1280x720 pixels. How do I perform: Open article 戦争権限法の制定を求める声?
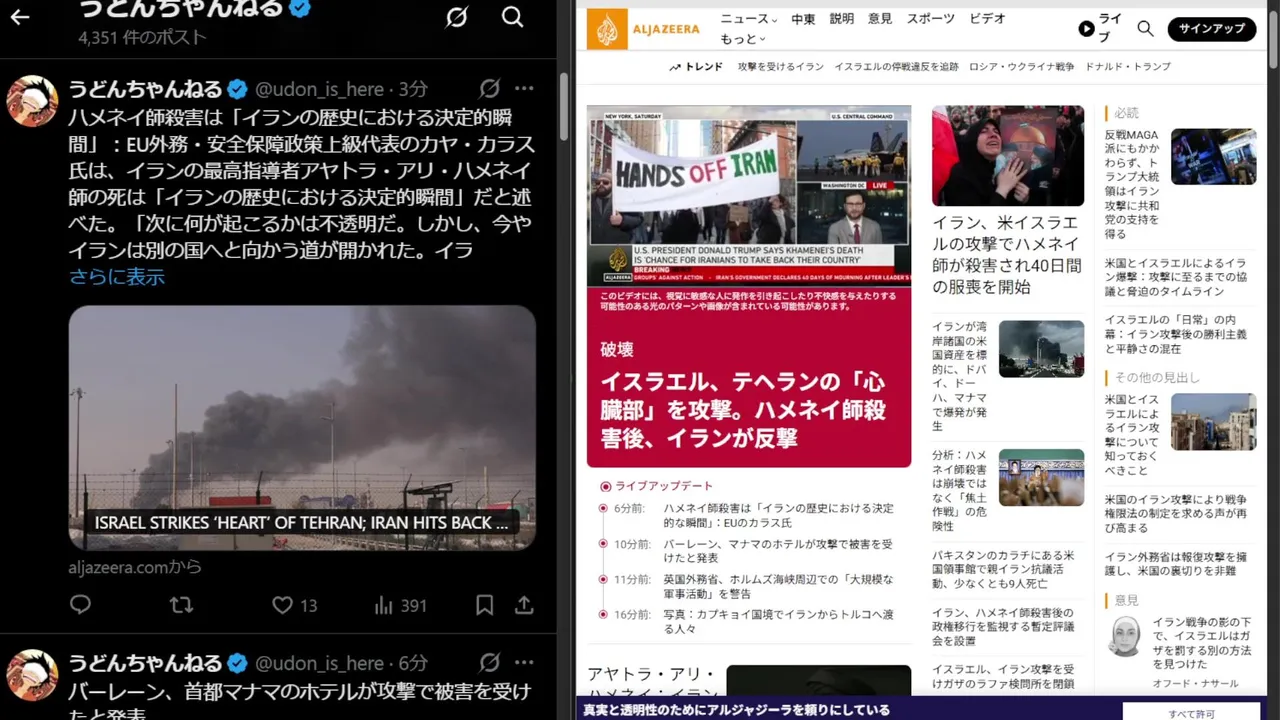pyautogui.click(x=1176, y=513)
